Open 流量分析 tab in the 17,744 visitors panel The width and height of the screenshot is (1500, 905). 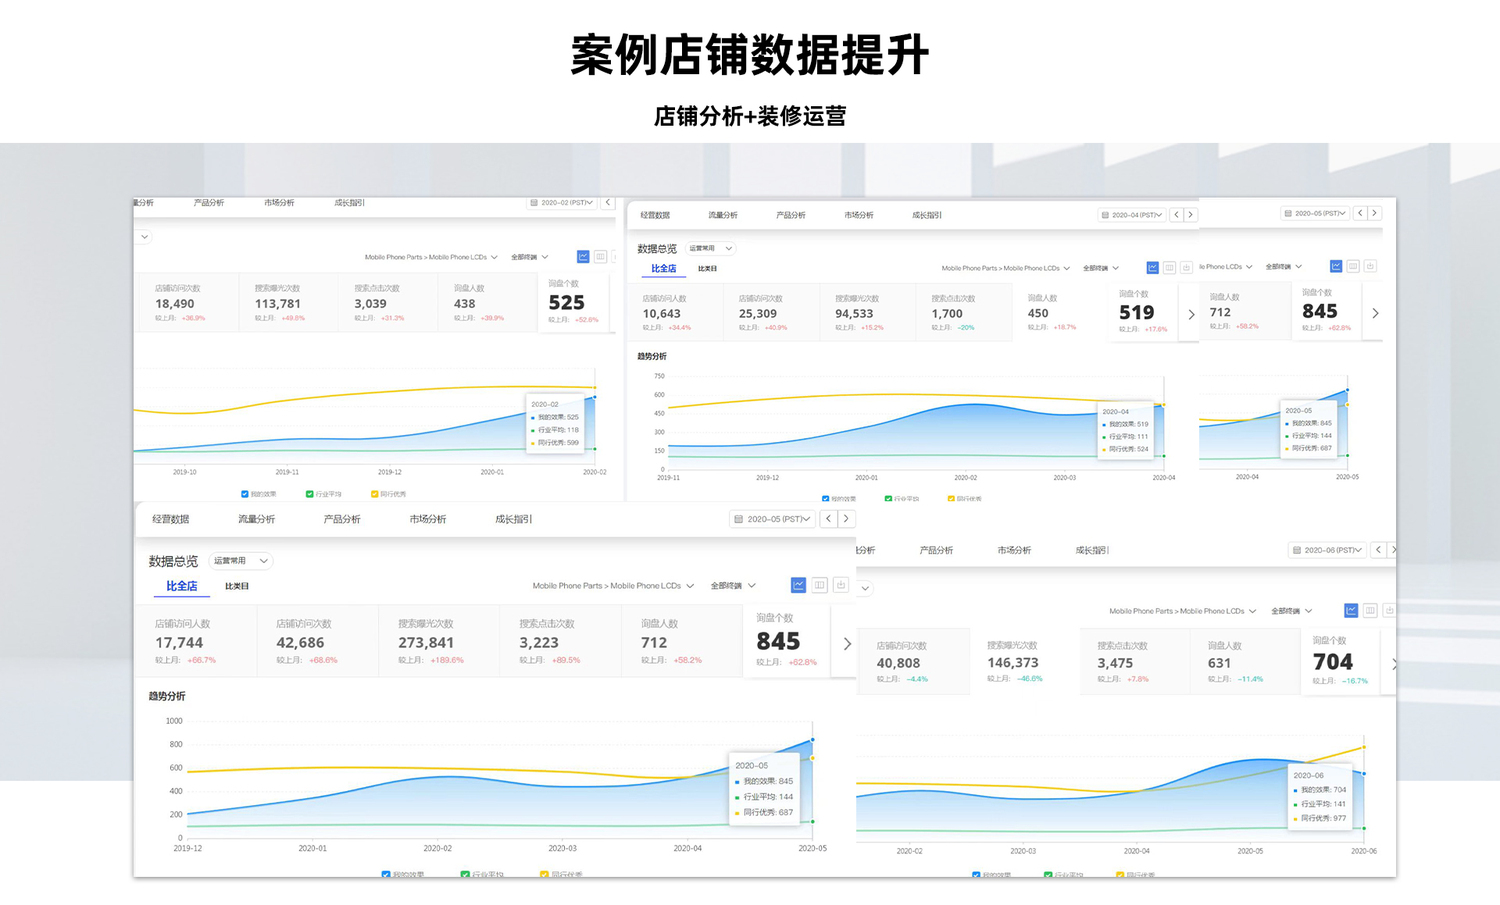(256, 519)
